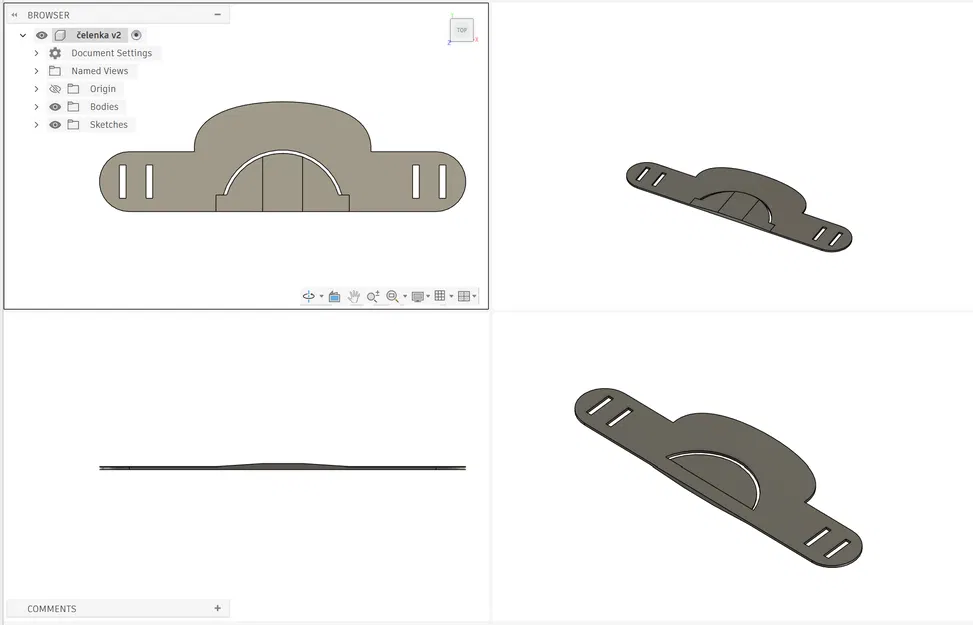Select the Named Views label
The width and height of the screenshot is (973, 625).
[99, 71]
